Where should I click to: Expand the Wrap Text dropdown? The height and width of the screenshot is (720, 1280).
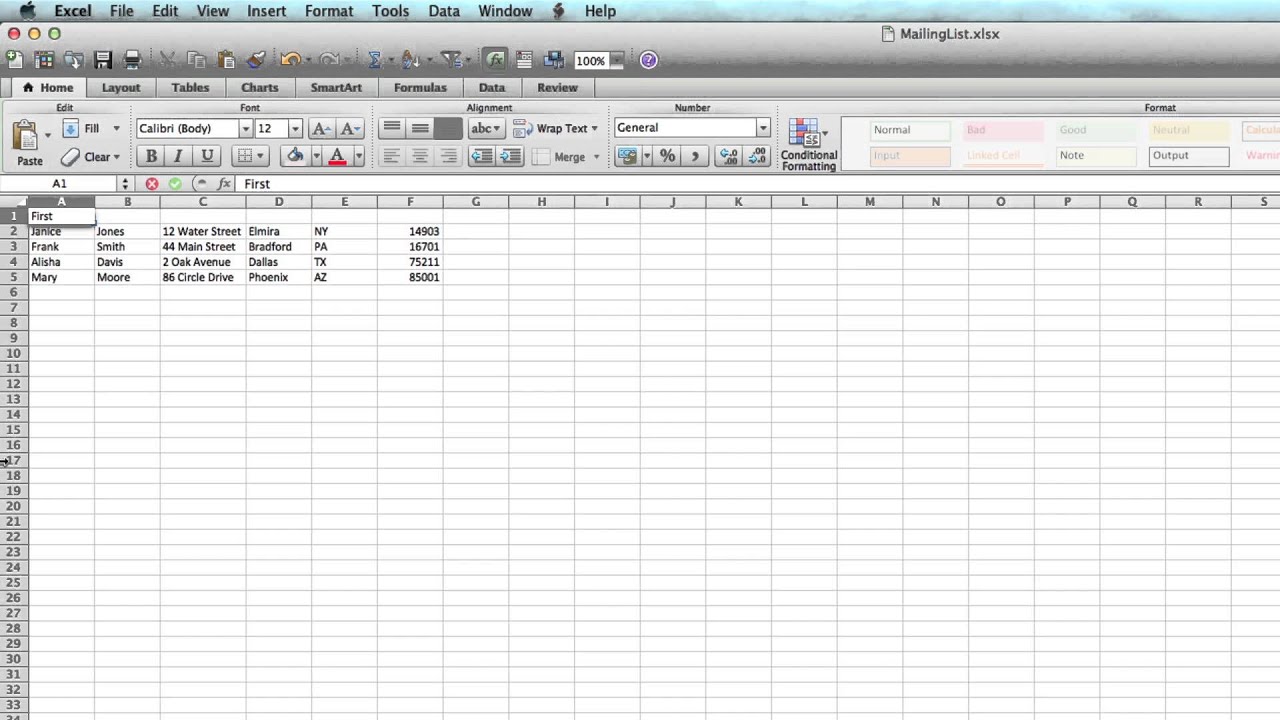point(594,129)
